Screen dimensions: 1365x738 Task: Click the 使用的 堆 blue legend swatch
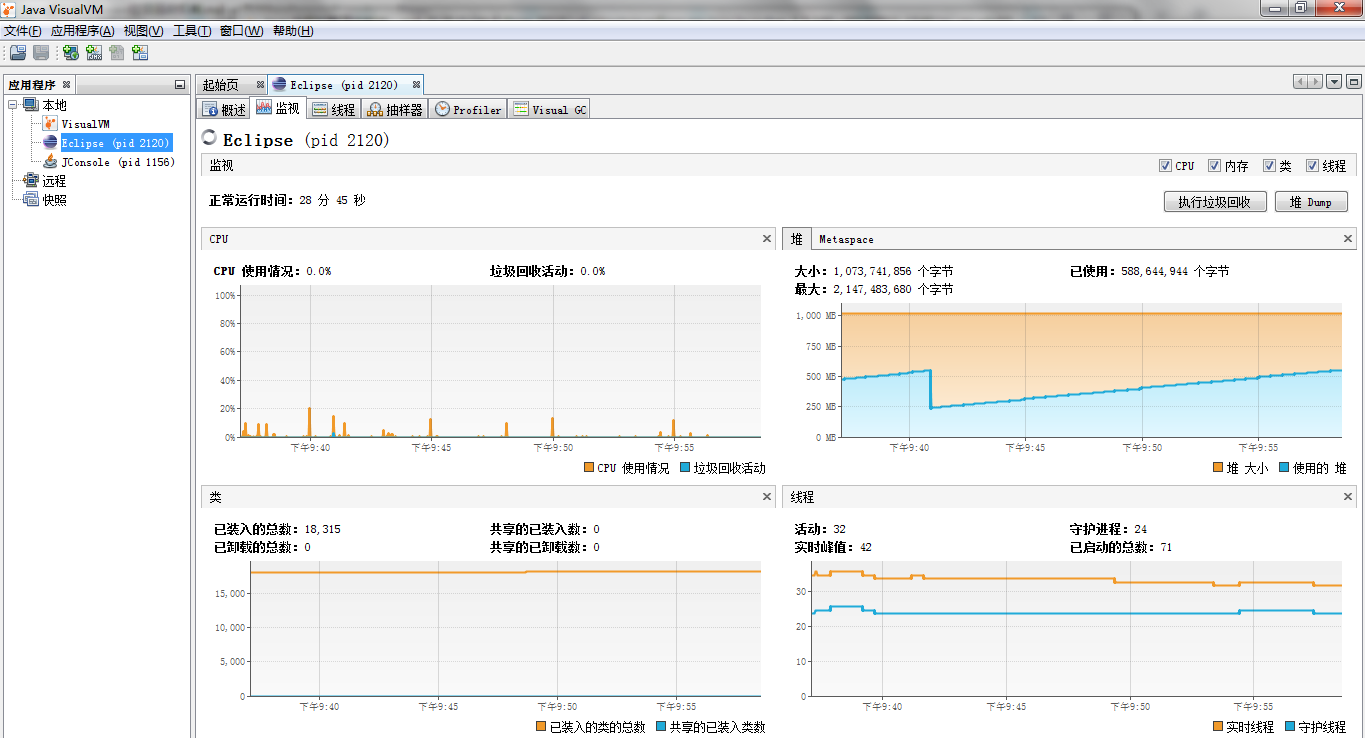[x=1284, y=467]
